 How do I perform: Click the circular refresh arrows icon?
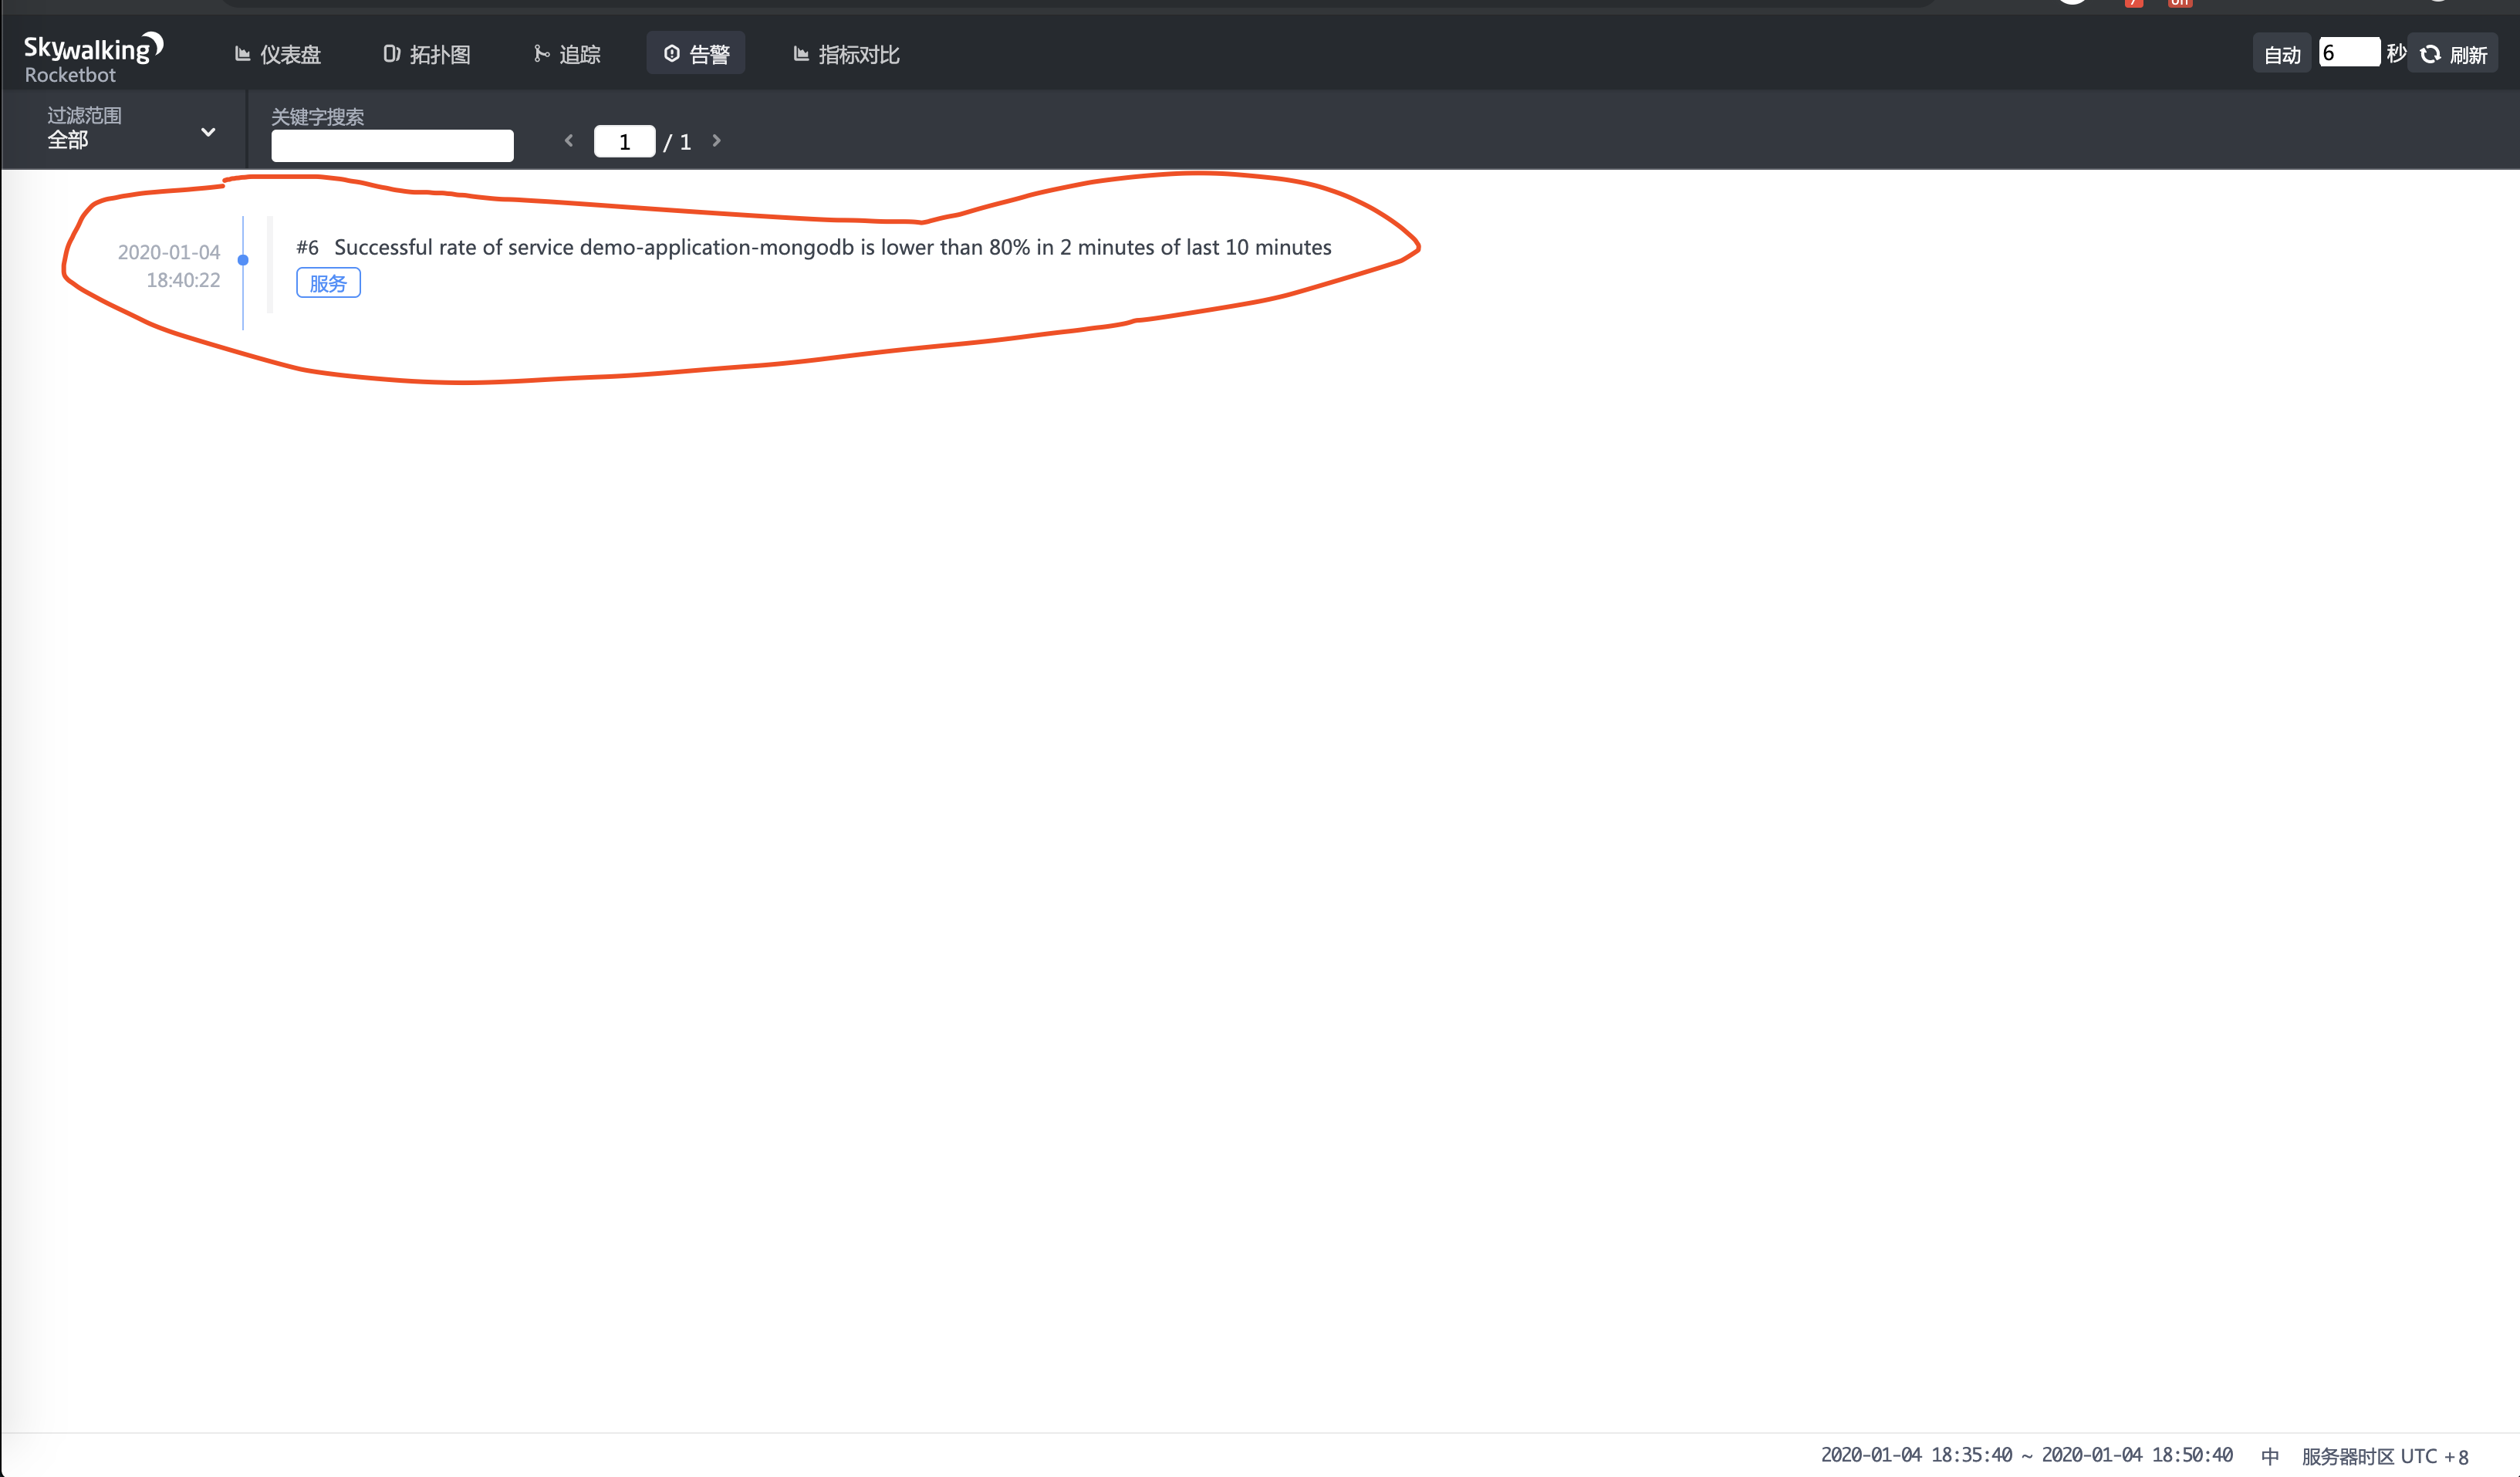(2430, 54)
